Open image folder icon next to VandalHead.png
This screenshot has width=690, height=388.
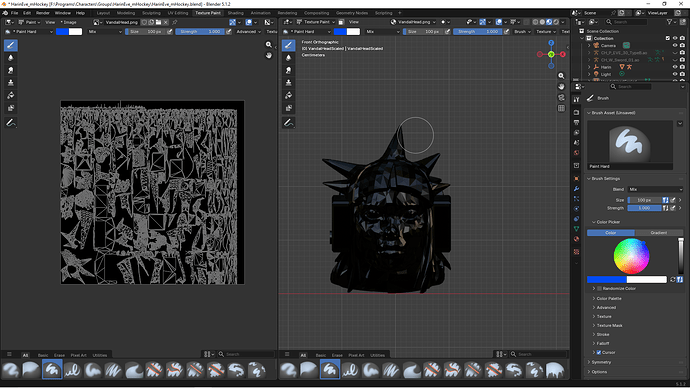pyautogui.click(x=158, y=22)
